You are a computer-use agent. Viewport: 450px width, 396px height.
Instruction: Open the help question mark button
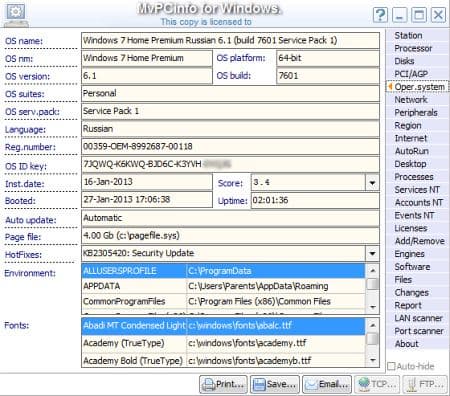[x=380, y=15]
